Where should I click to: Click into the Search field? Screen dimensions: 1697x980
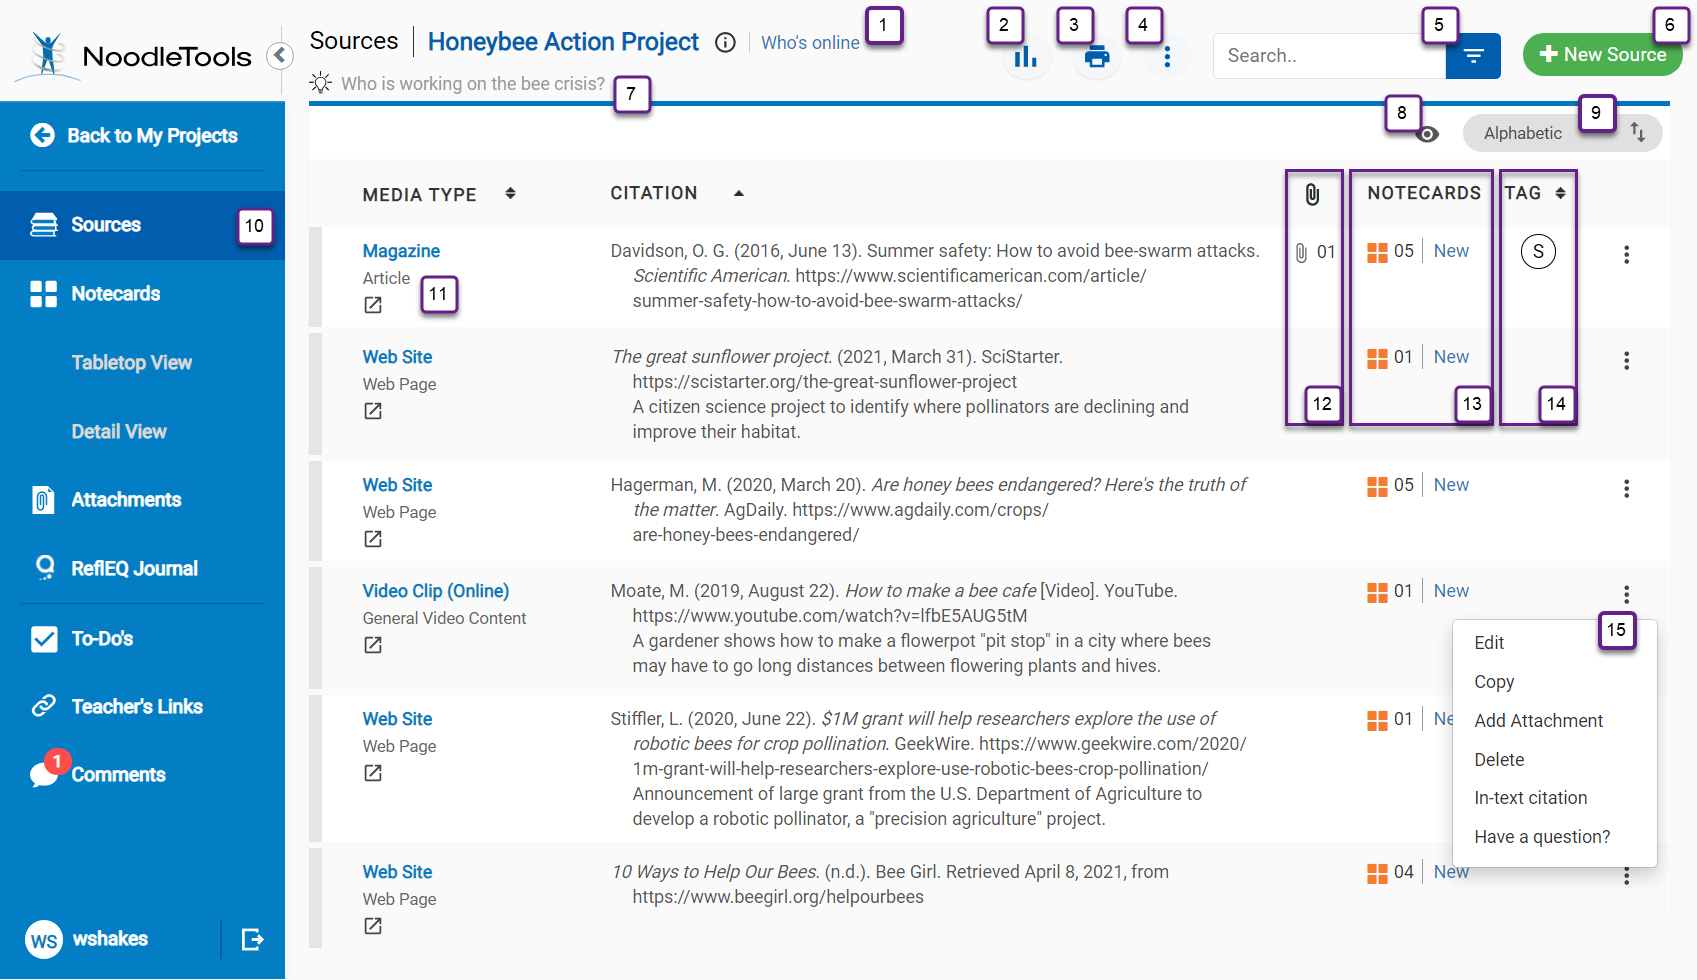point(1328,56)
